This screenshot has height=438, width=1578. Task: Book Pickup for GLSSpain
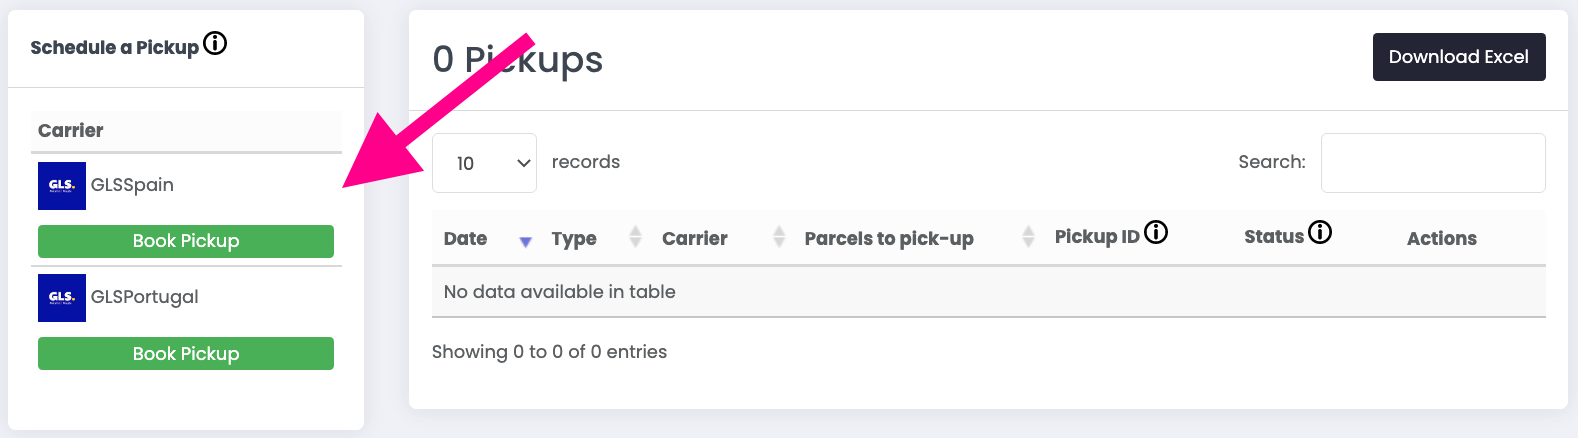point(186,241)
